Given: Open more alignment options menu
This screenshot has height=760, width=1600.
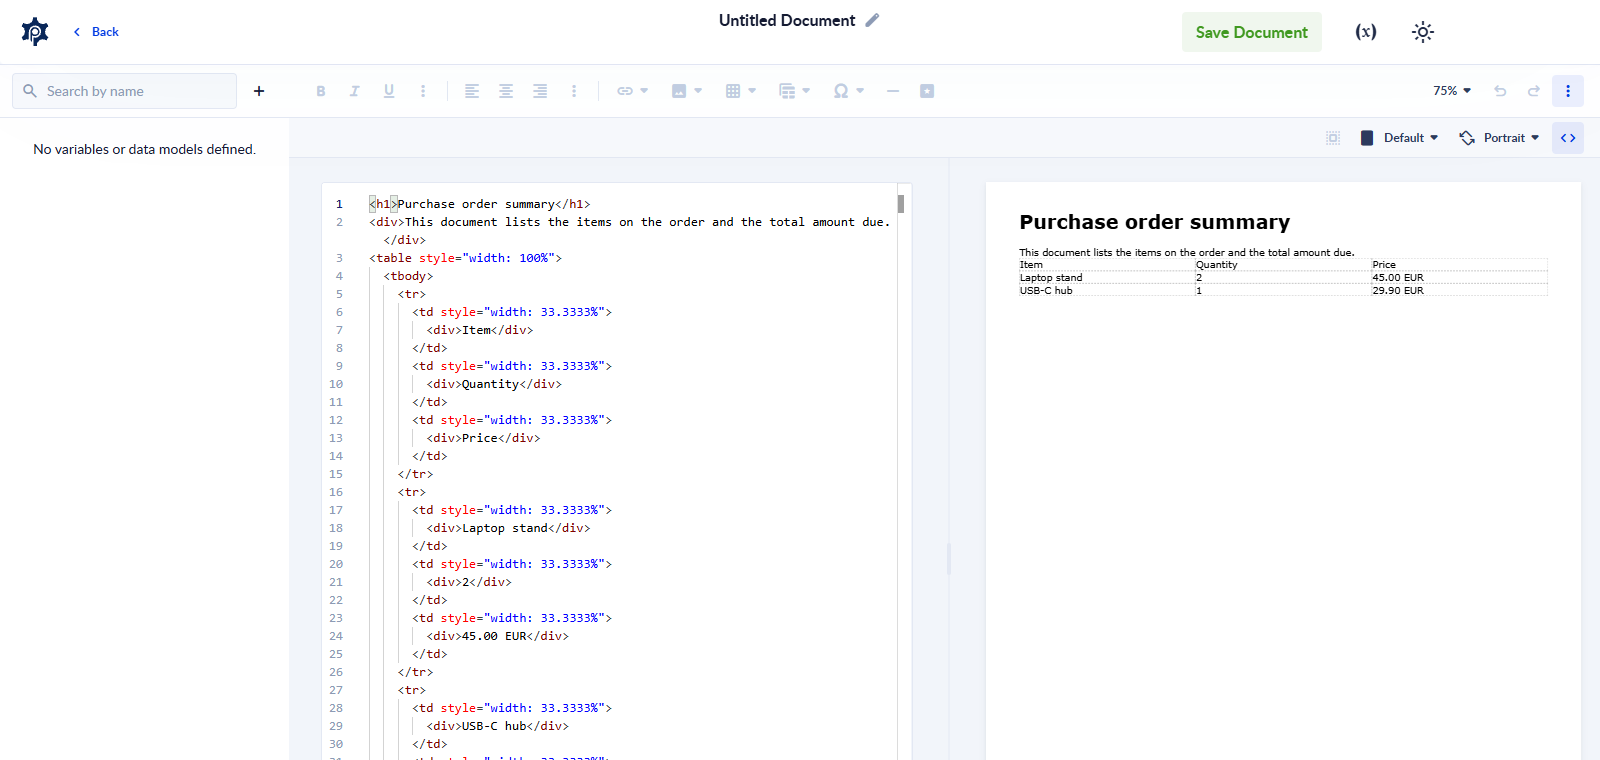Looking at the screenshot, I should click(574, 91).
